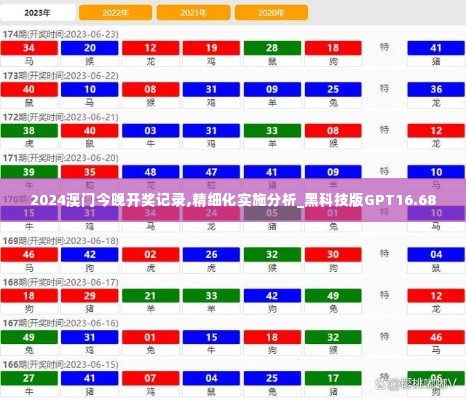The image size is (466, 400).
Task: Switch to the 2023年 tab
Action: point(37,13)
